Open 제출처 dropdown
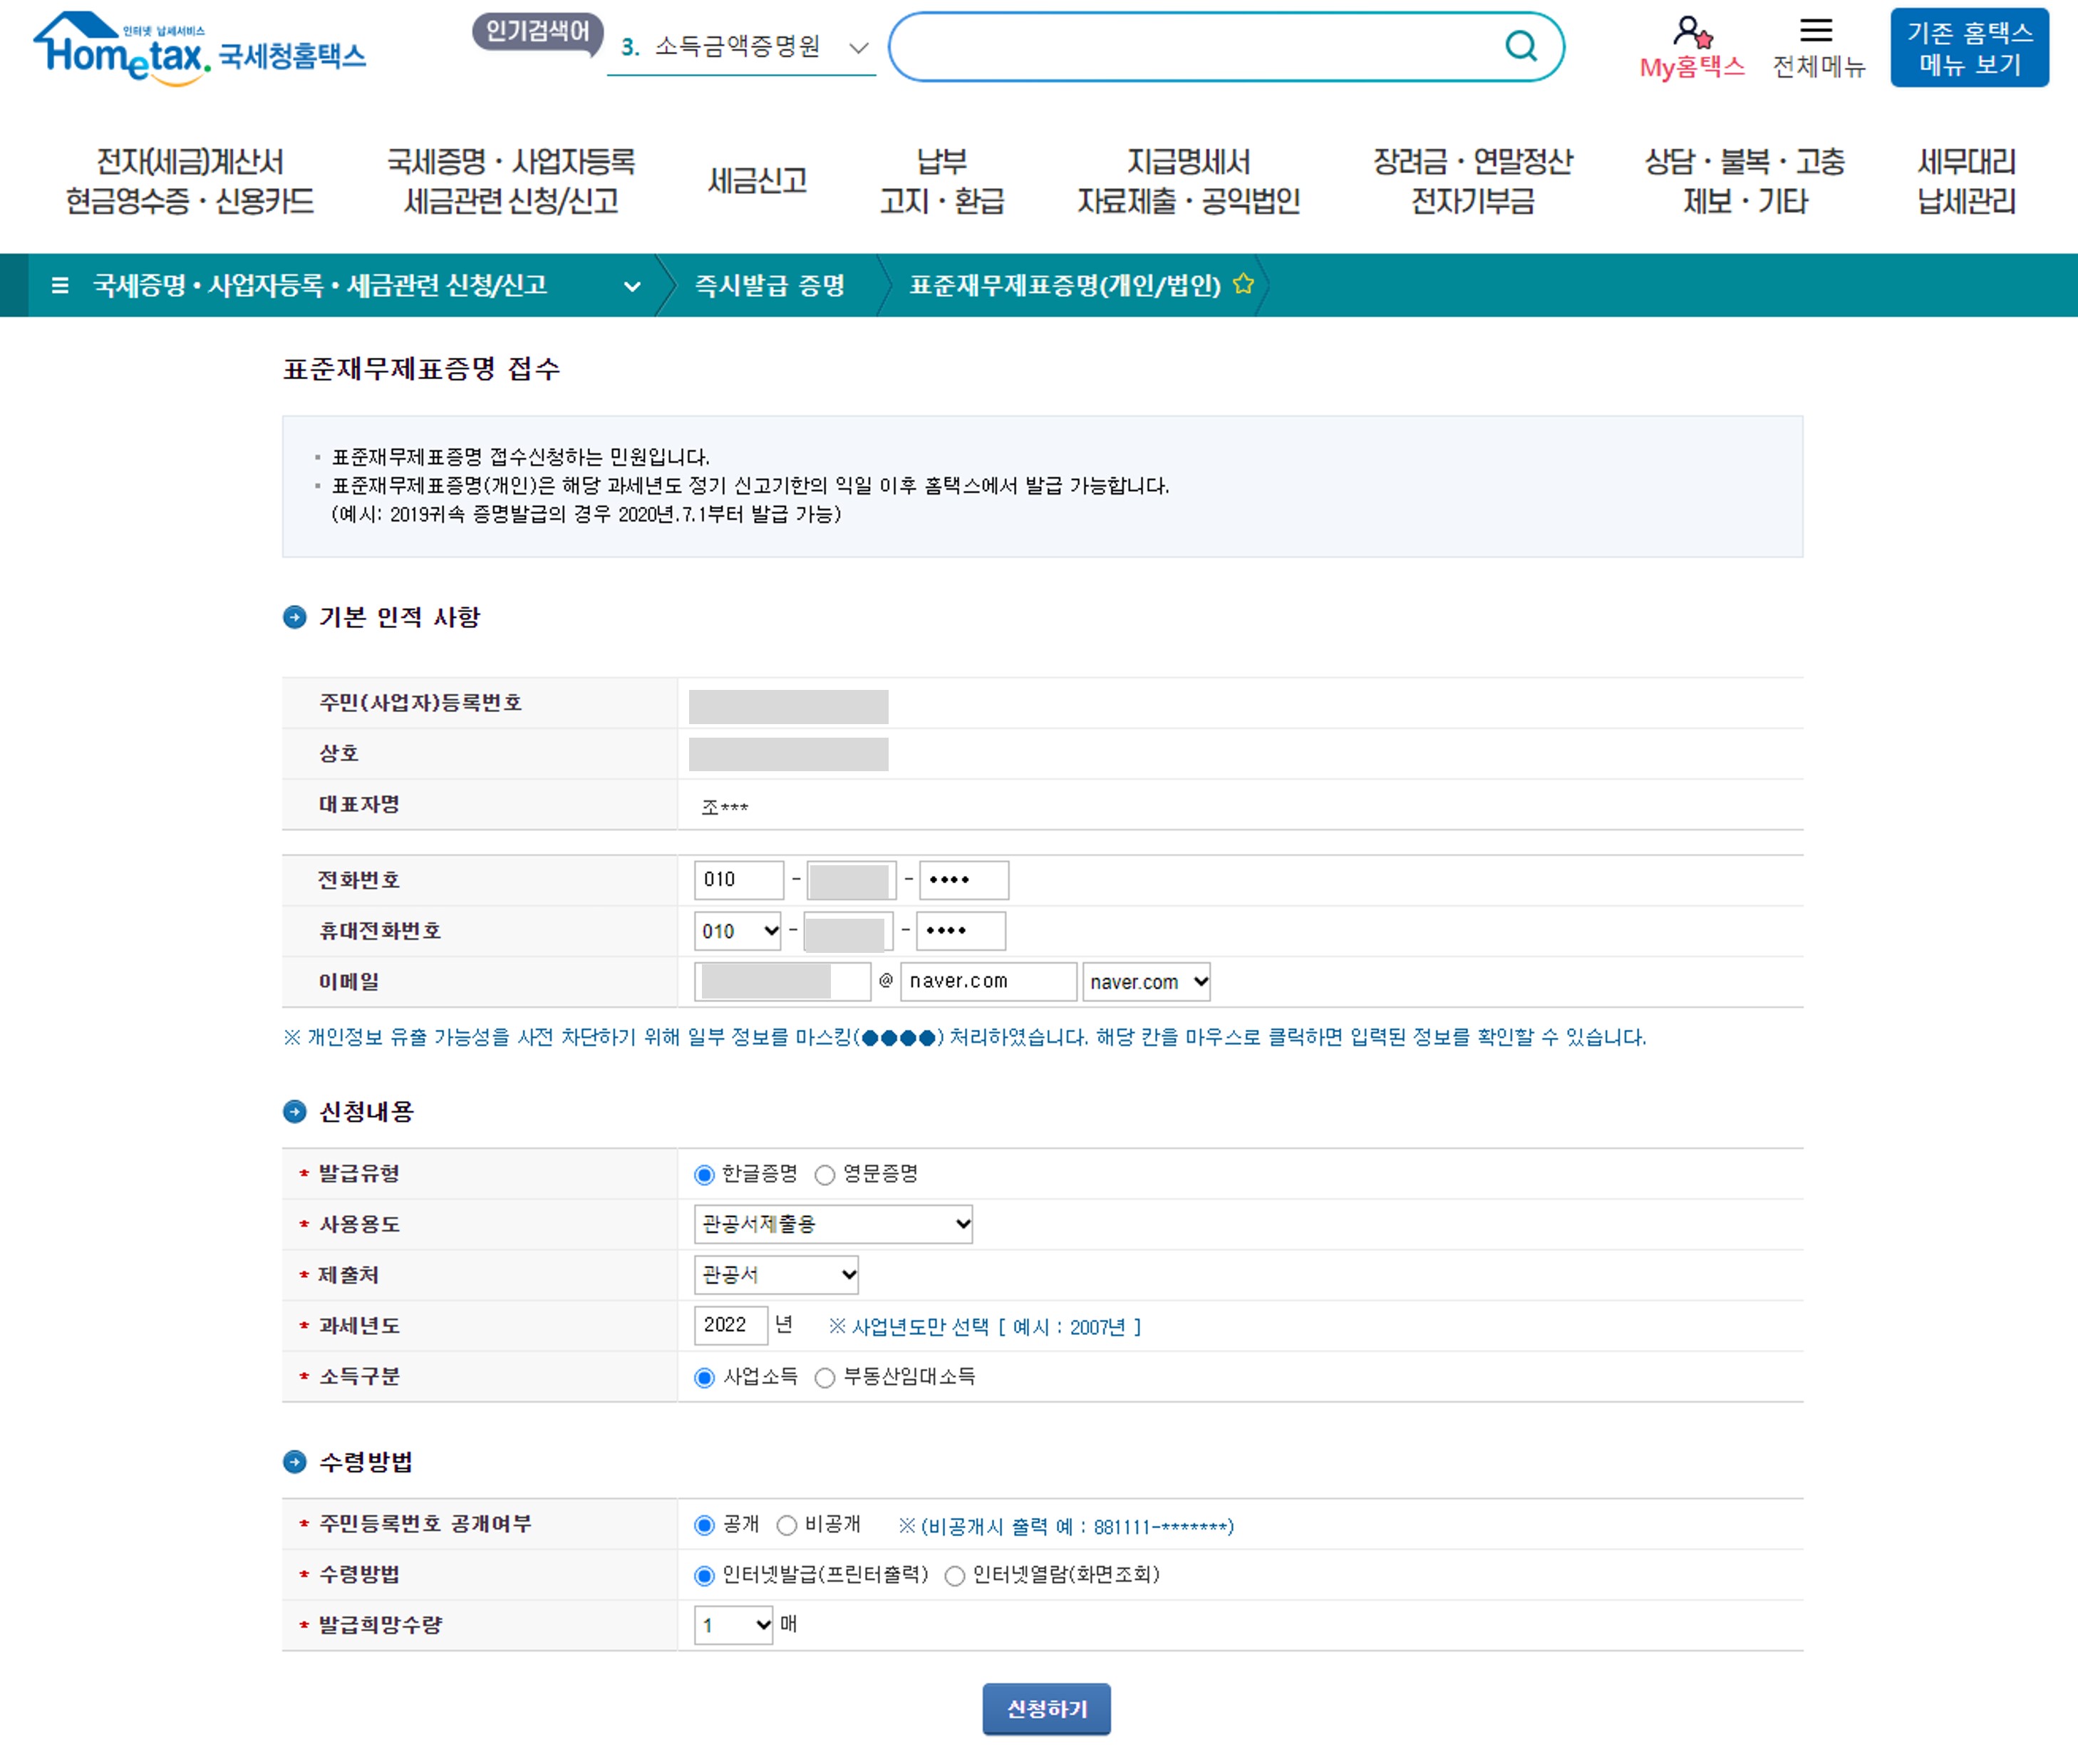This screenshot has width=2078, height=1764. [x=776, y=1275]
